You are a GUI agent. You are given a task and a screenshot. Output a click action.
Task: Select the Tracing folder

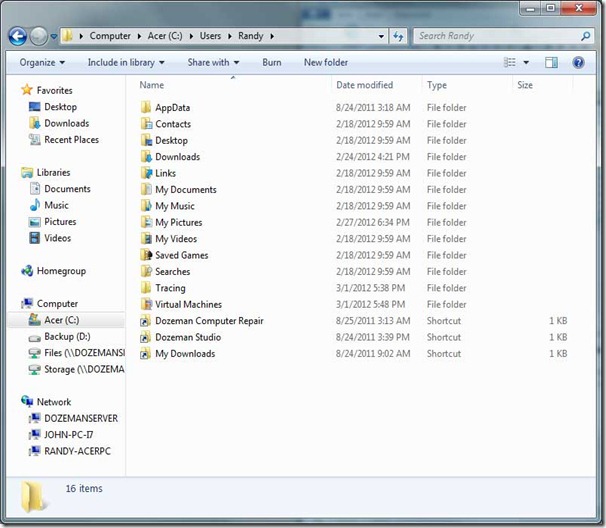[x=170, y=288]
